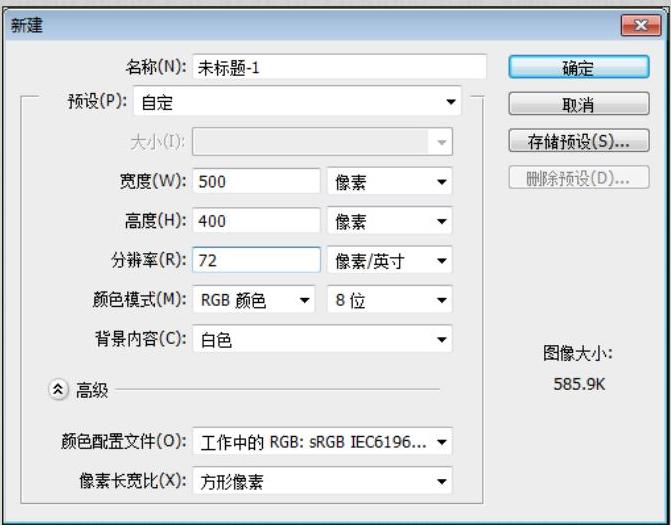671x525 pixels.
Task: Open the 像素长宽比 dropdown showing 方形像素
Action: coord(322,481)
